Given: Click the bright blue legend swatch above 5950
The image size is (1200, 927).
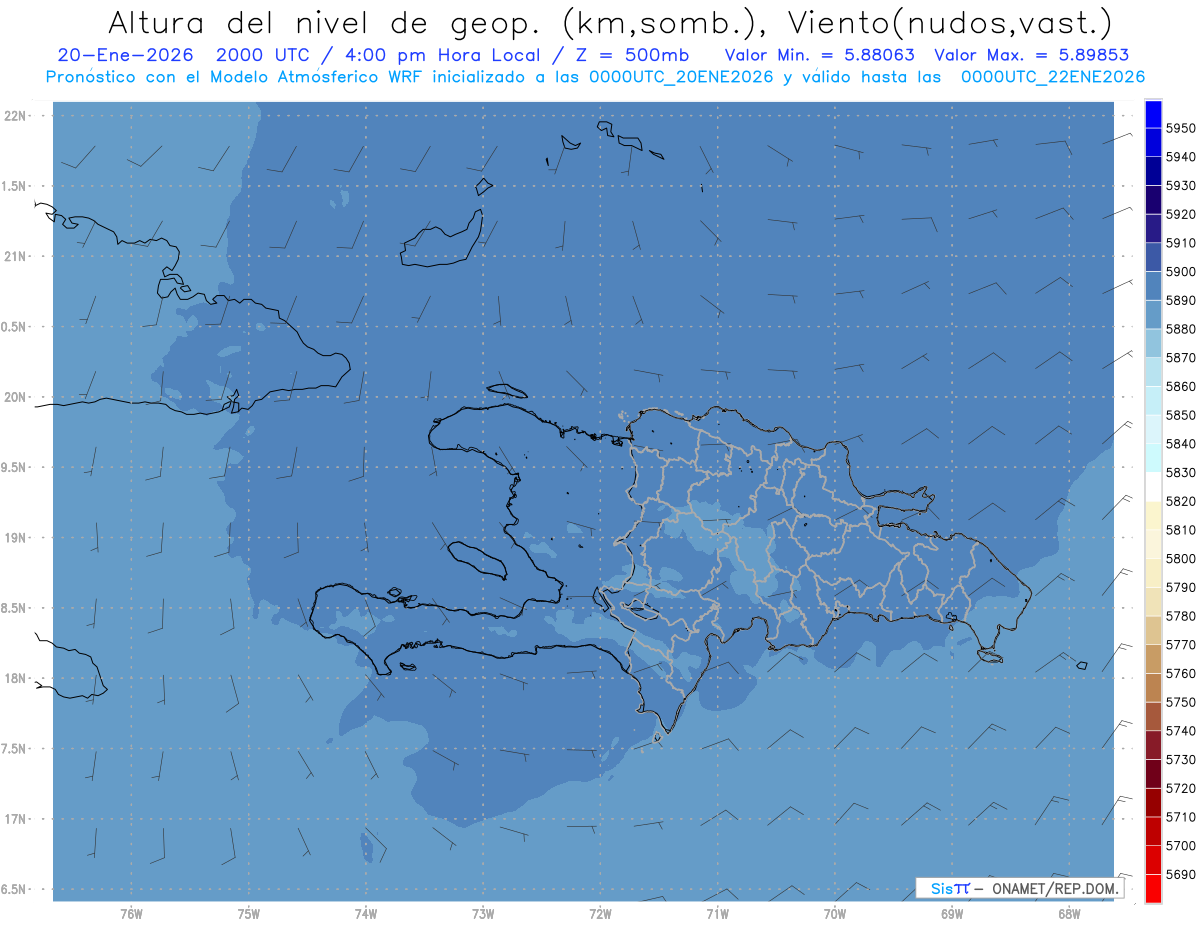Looking at the screenshot, I should pos(1153,114).
